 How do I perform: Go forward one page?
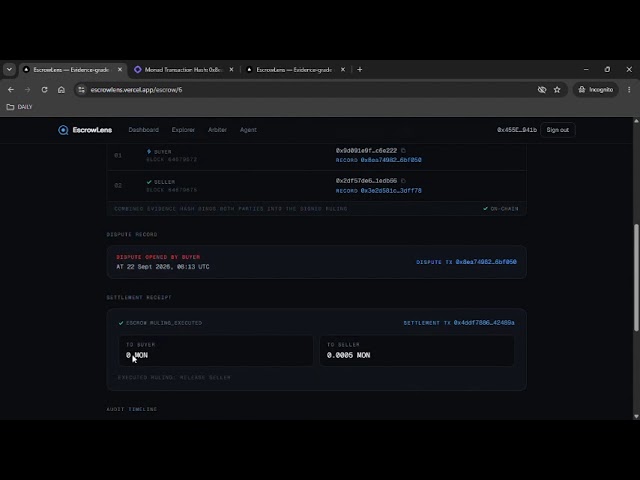pos(27,90)
